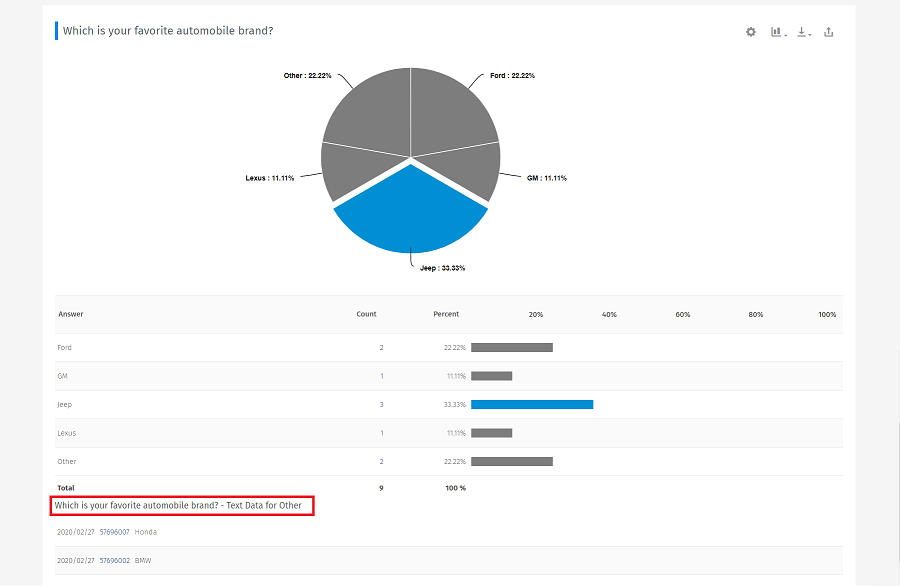Click the Total row of the table

[x=68, y=488]
